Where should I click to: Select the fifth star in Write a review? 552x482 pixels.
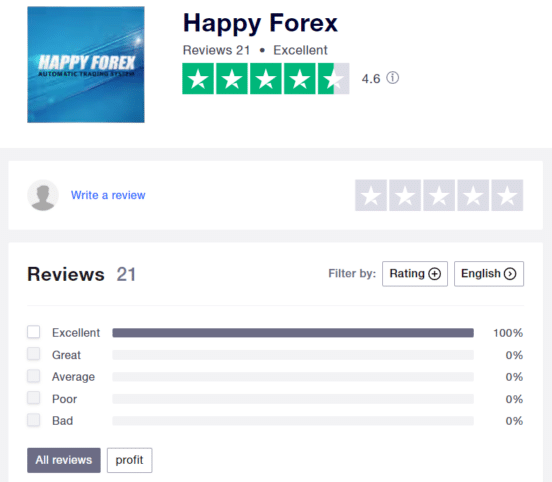tap(507, 195)
